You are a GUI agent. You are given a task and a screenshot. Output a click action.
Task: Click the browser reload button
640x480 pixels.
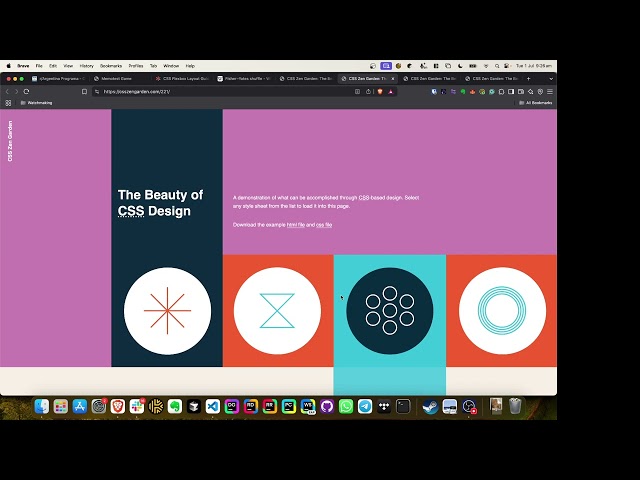26,91
